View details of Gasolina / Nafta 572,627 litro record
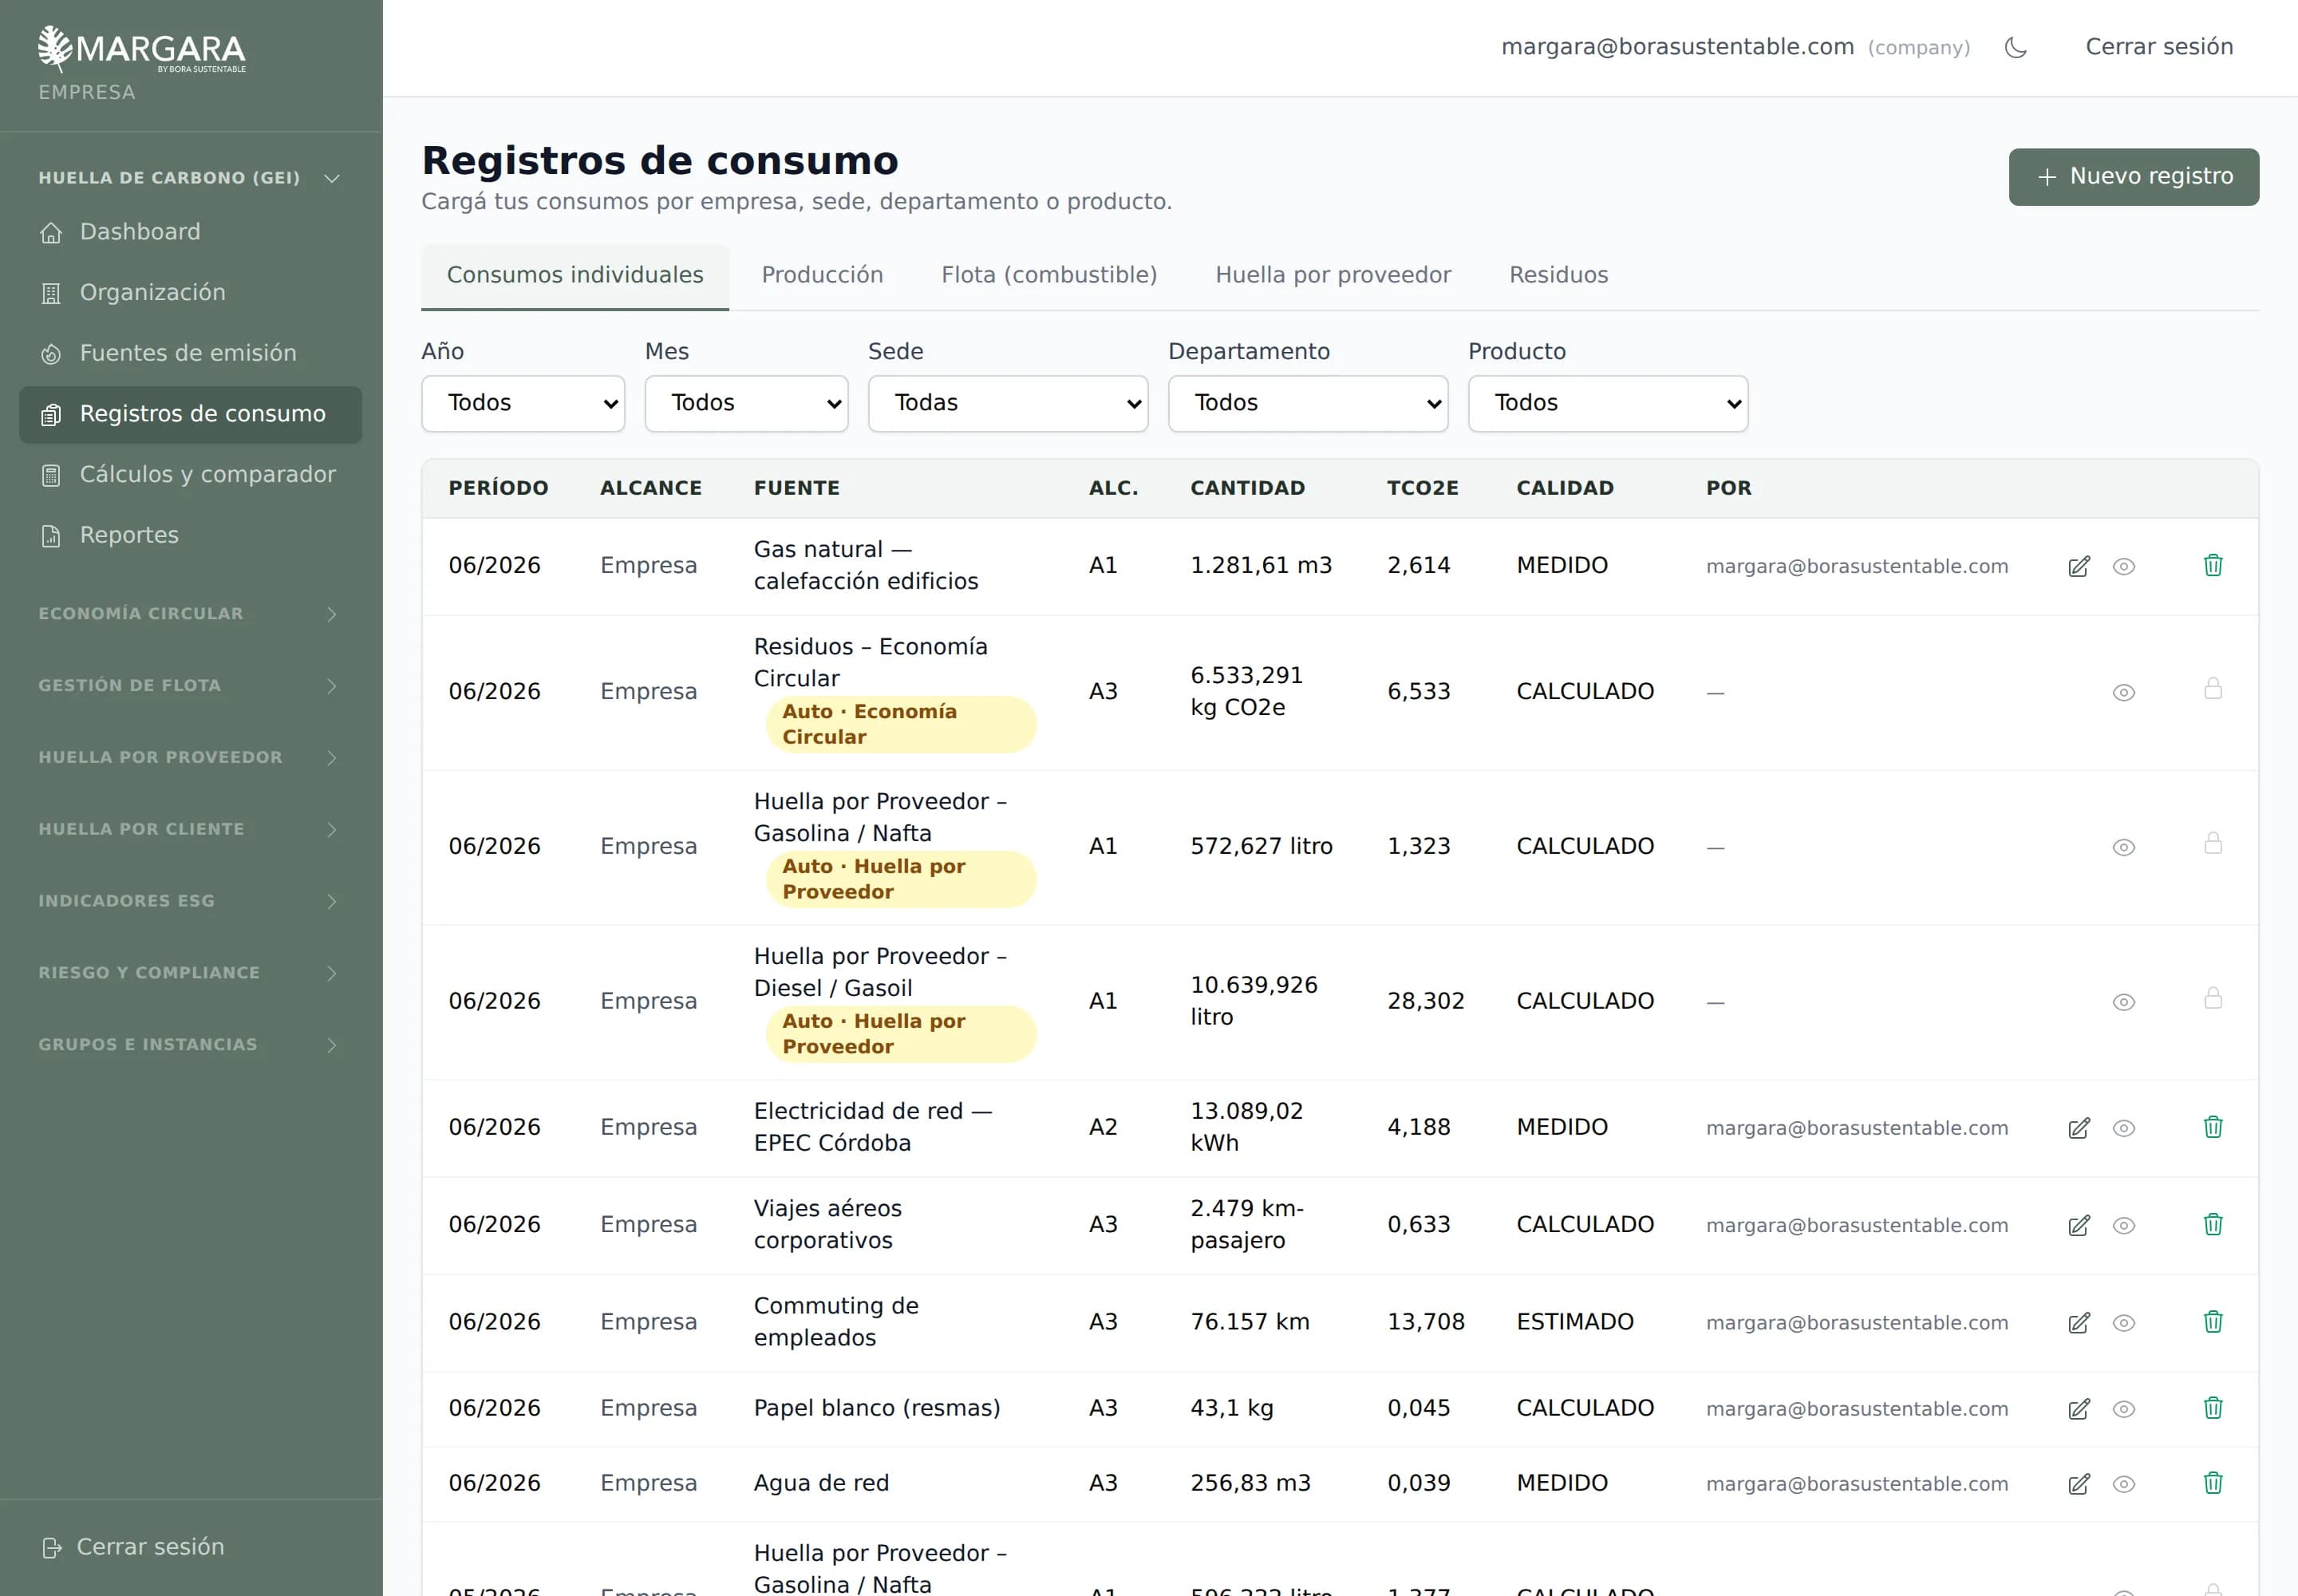This screenshot has height=1596, width=2298. tap(2124, 847)
